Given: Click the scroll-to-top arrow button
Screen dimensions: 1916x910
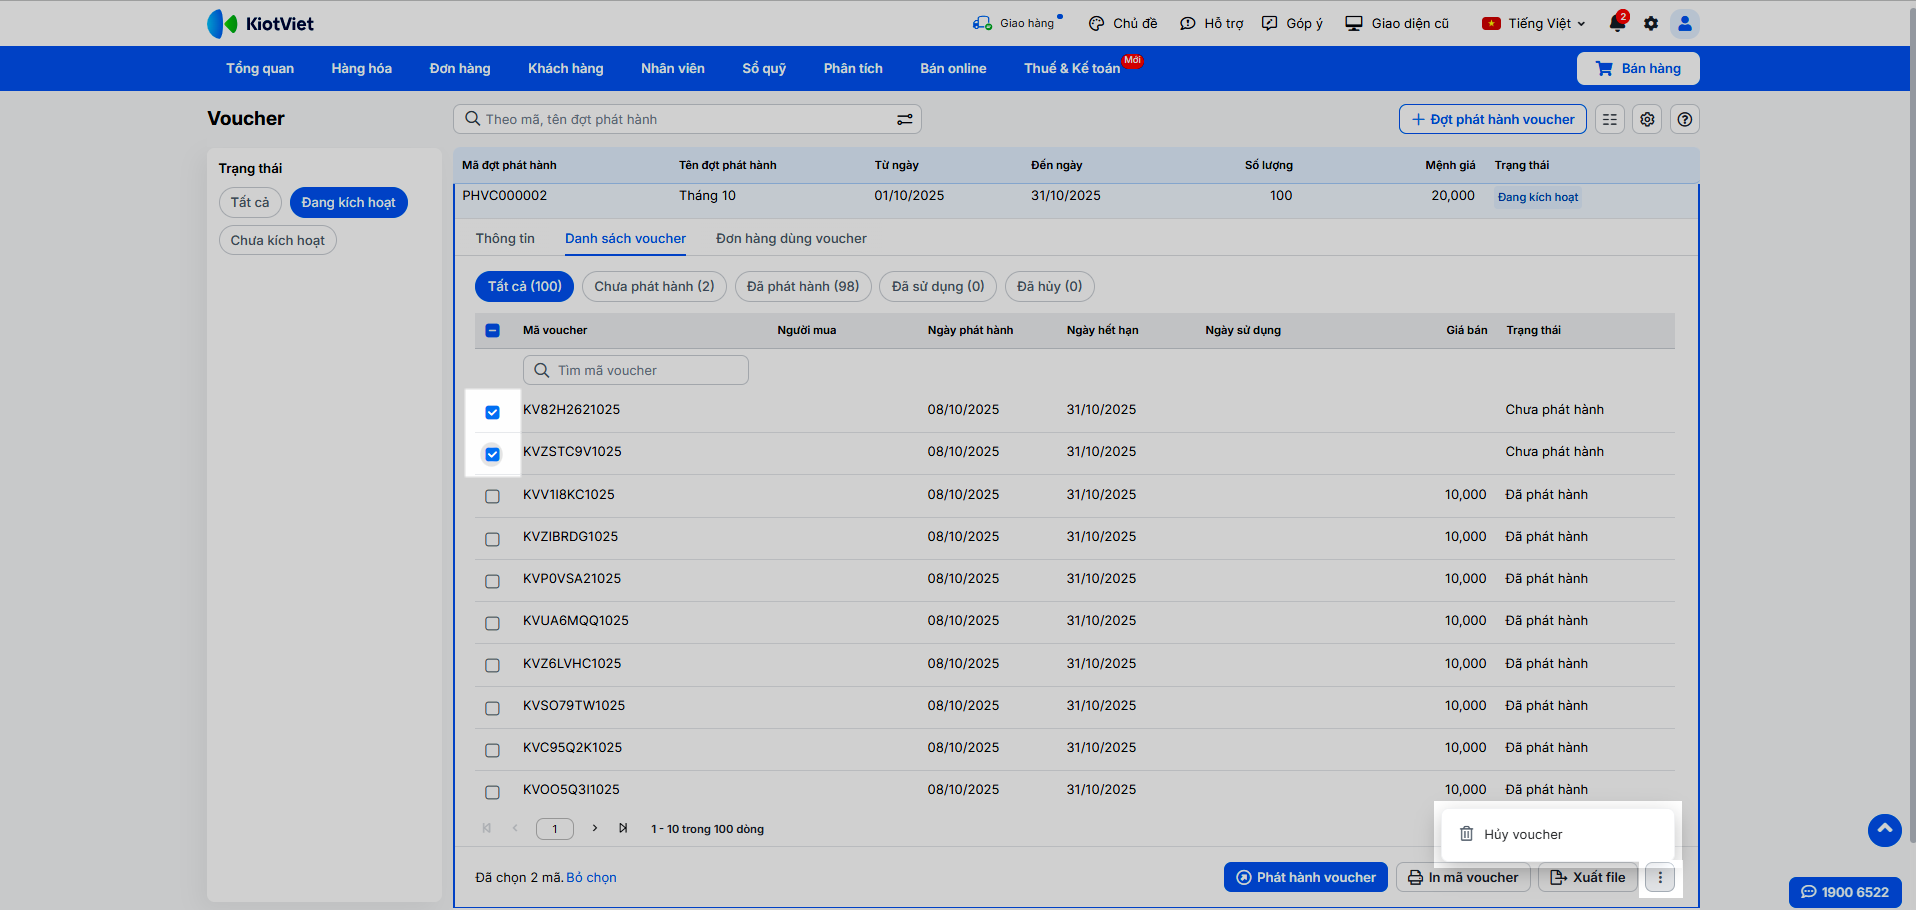Looking at the screenshot, I should pos(1884,830).
